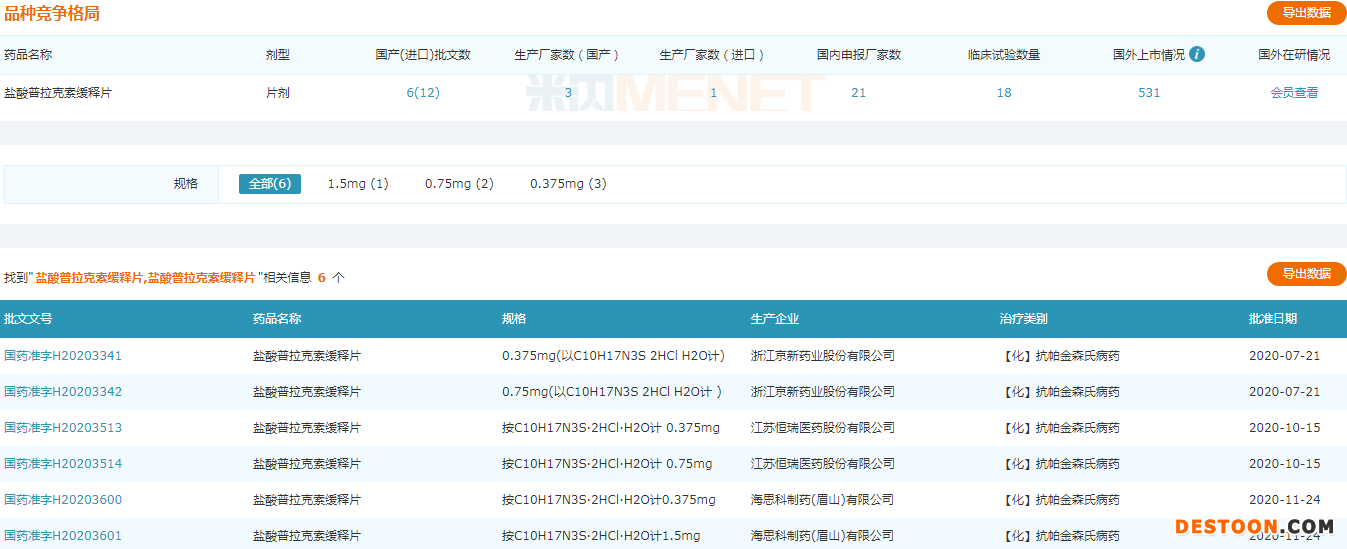Viewport: 1347px width, 549px height.
Task: Open approval number 国药准字H20203600
Action: (63, 500)
